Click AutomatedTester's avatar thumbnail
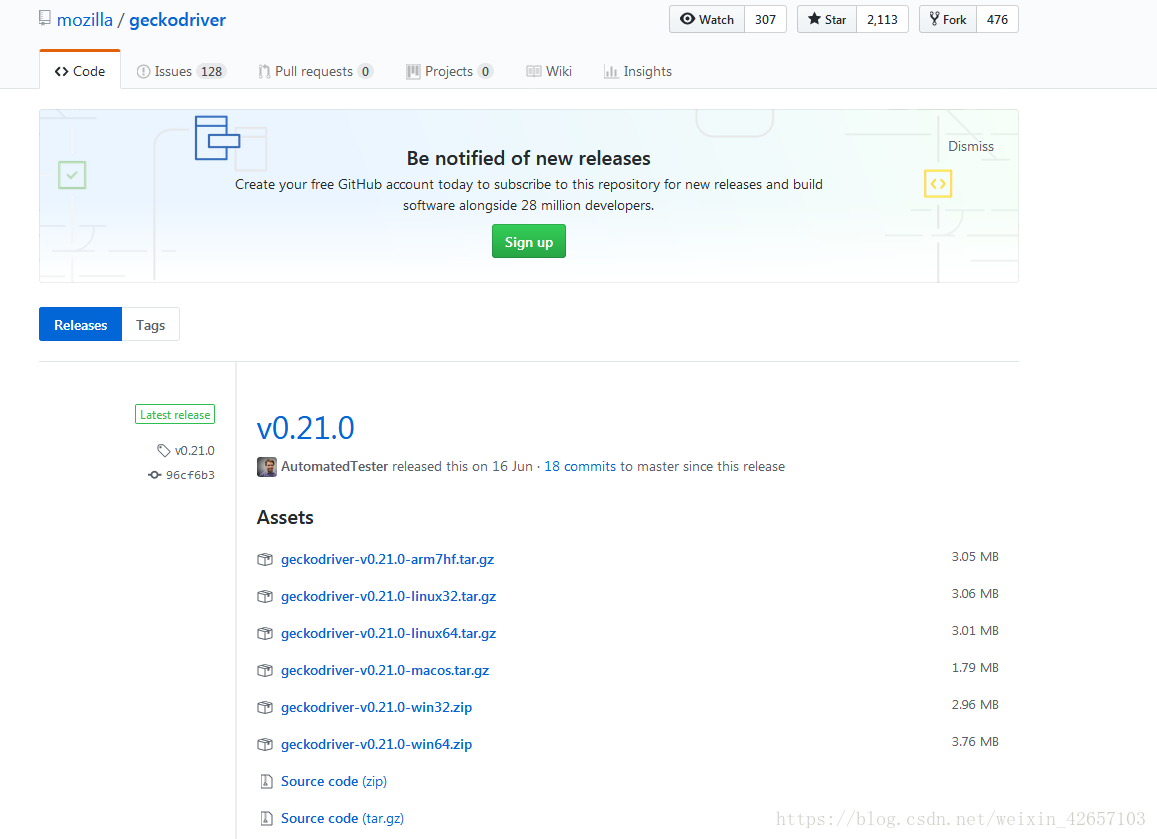The height and width of the screenshot is (839, 1157). (x=266, y=466)
